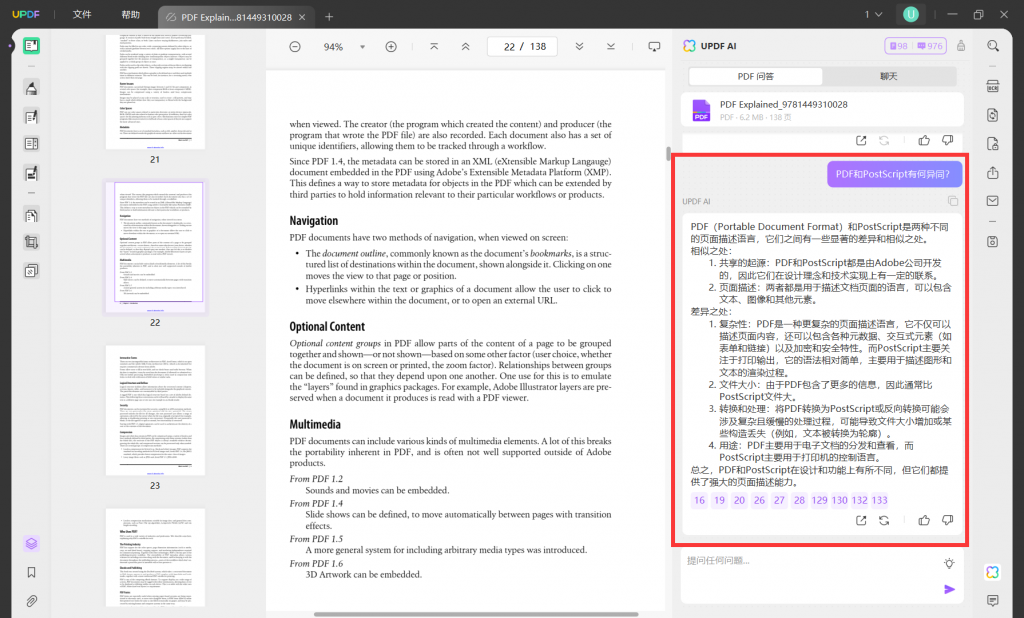Like the AI answer below page references
This screenshot has height=618, width=1024.
(924, 521)
